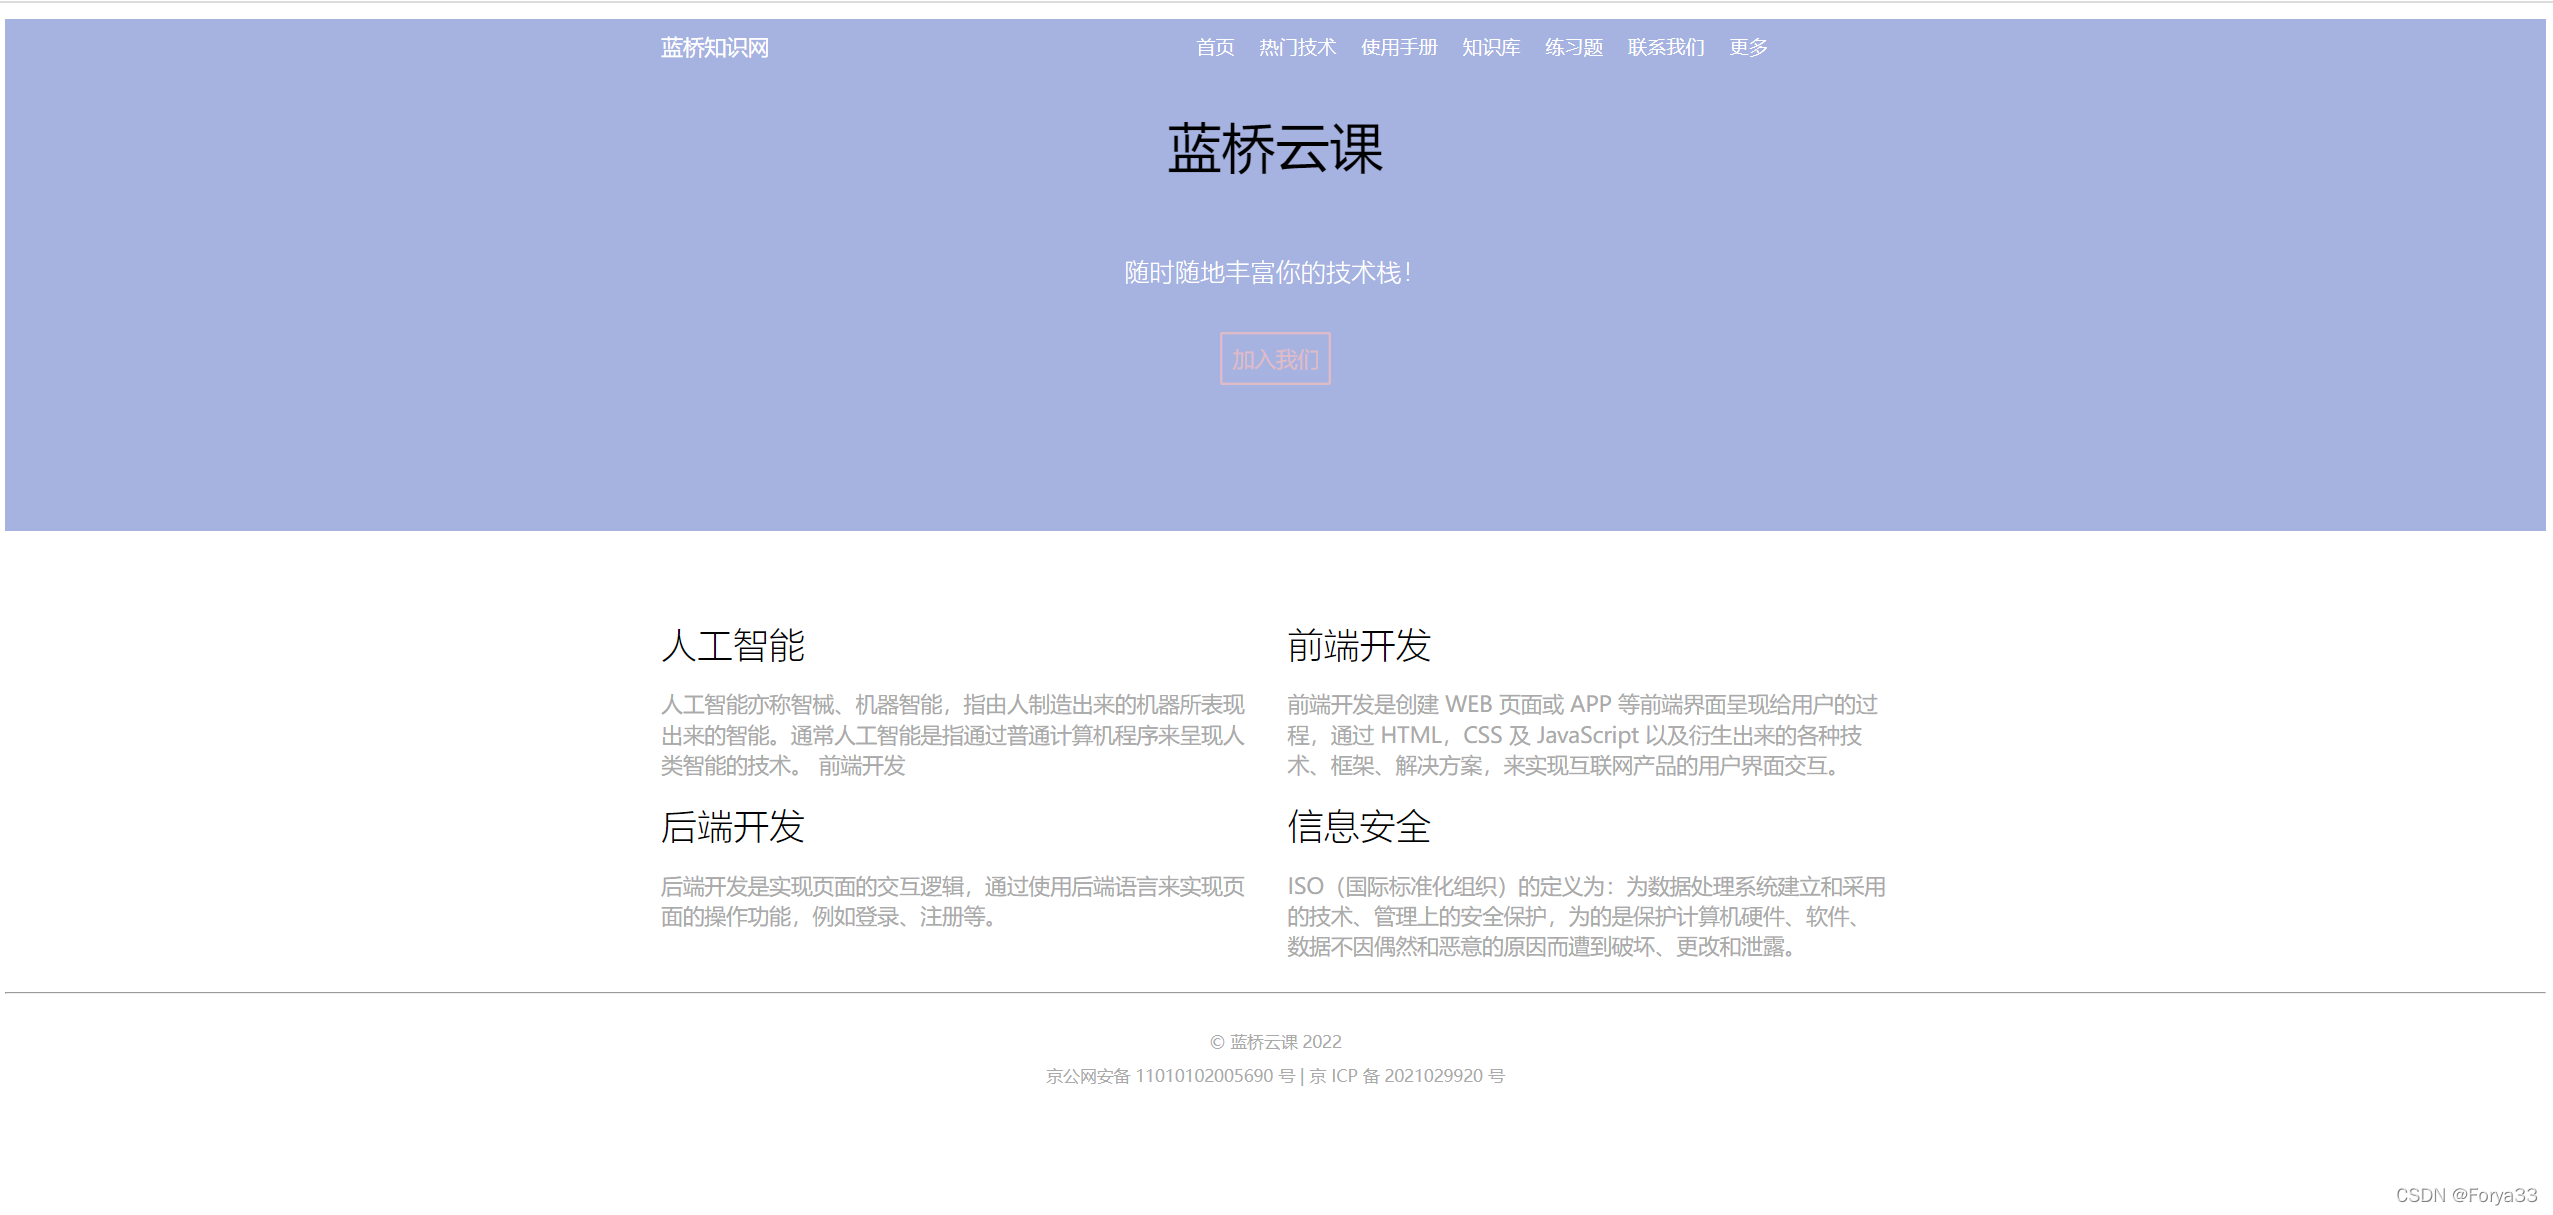The width and height of the screenshot is (2553, 1215).
Task: Click the 后端开发 section title
Action: [x=733, y=828]
